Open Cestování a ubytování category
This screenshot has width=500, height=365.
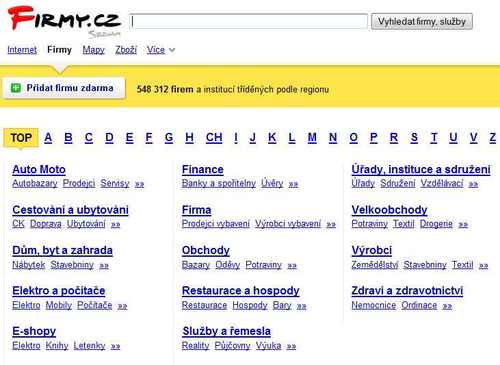click(x=70, y=210)
